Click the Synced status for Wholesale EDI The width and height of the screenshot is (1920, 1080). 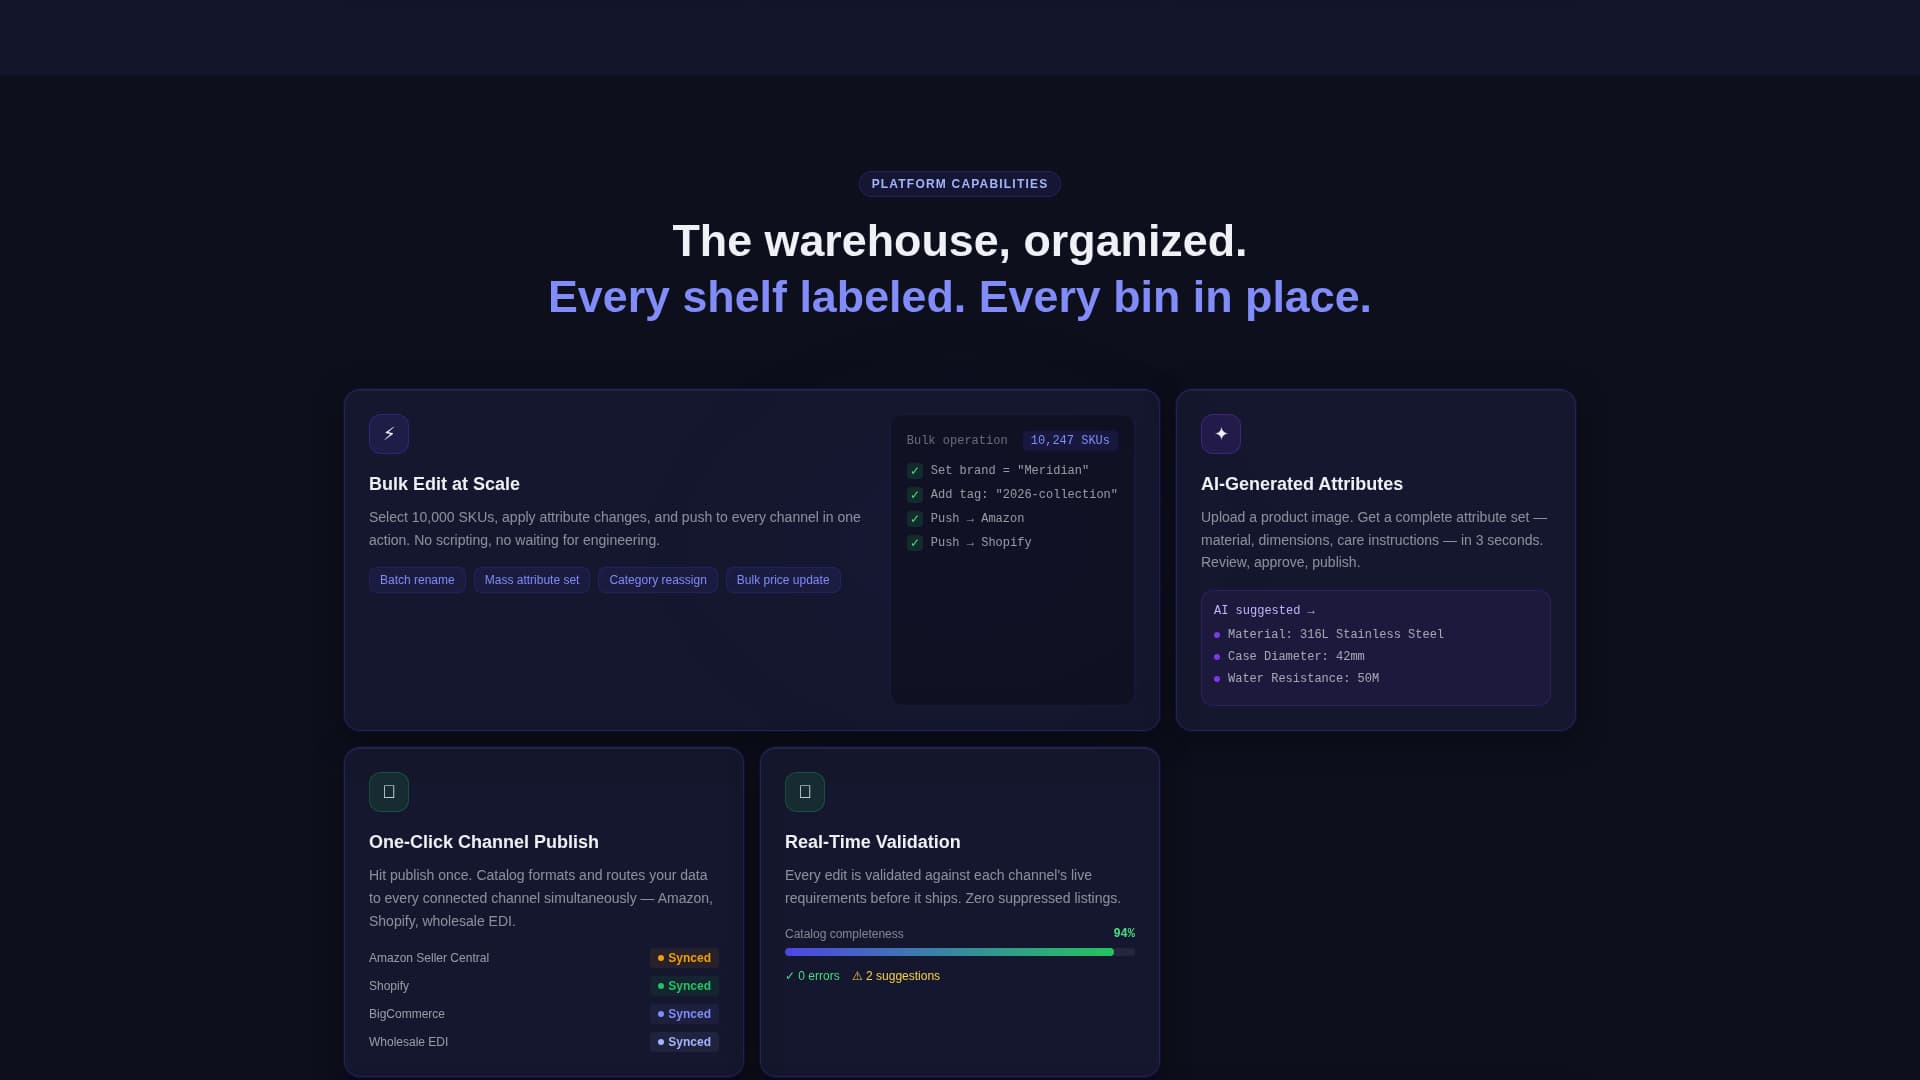coord(684,1042)
